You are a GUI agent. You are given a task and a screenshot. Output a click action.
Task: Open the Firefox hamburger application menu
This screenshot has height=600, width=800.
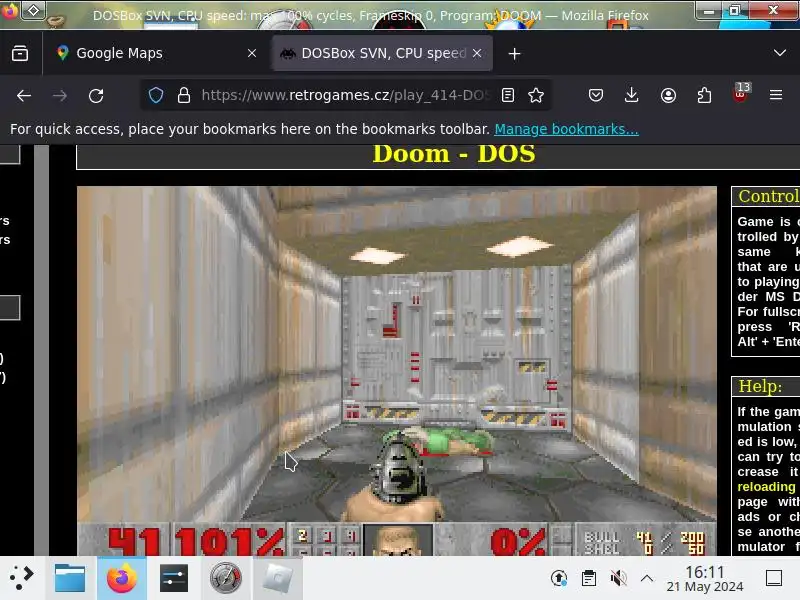pyautogui.click(x=776, y=95)
